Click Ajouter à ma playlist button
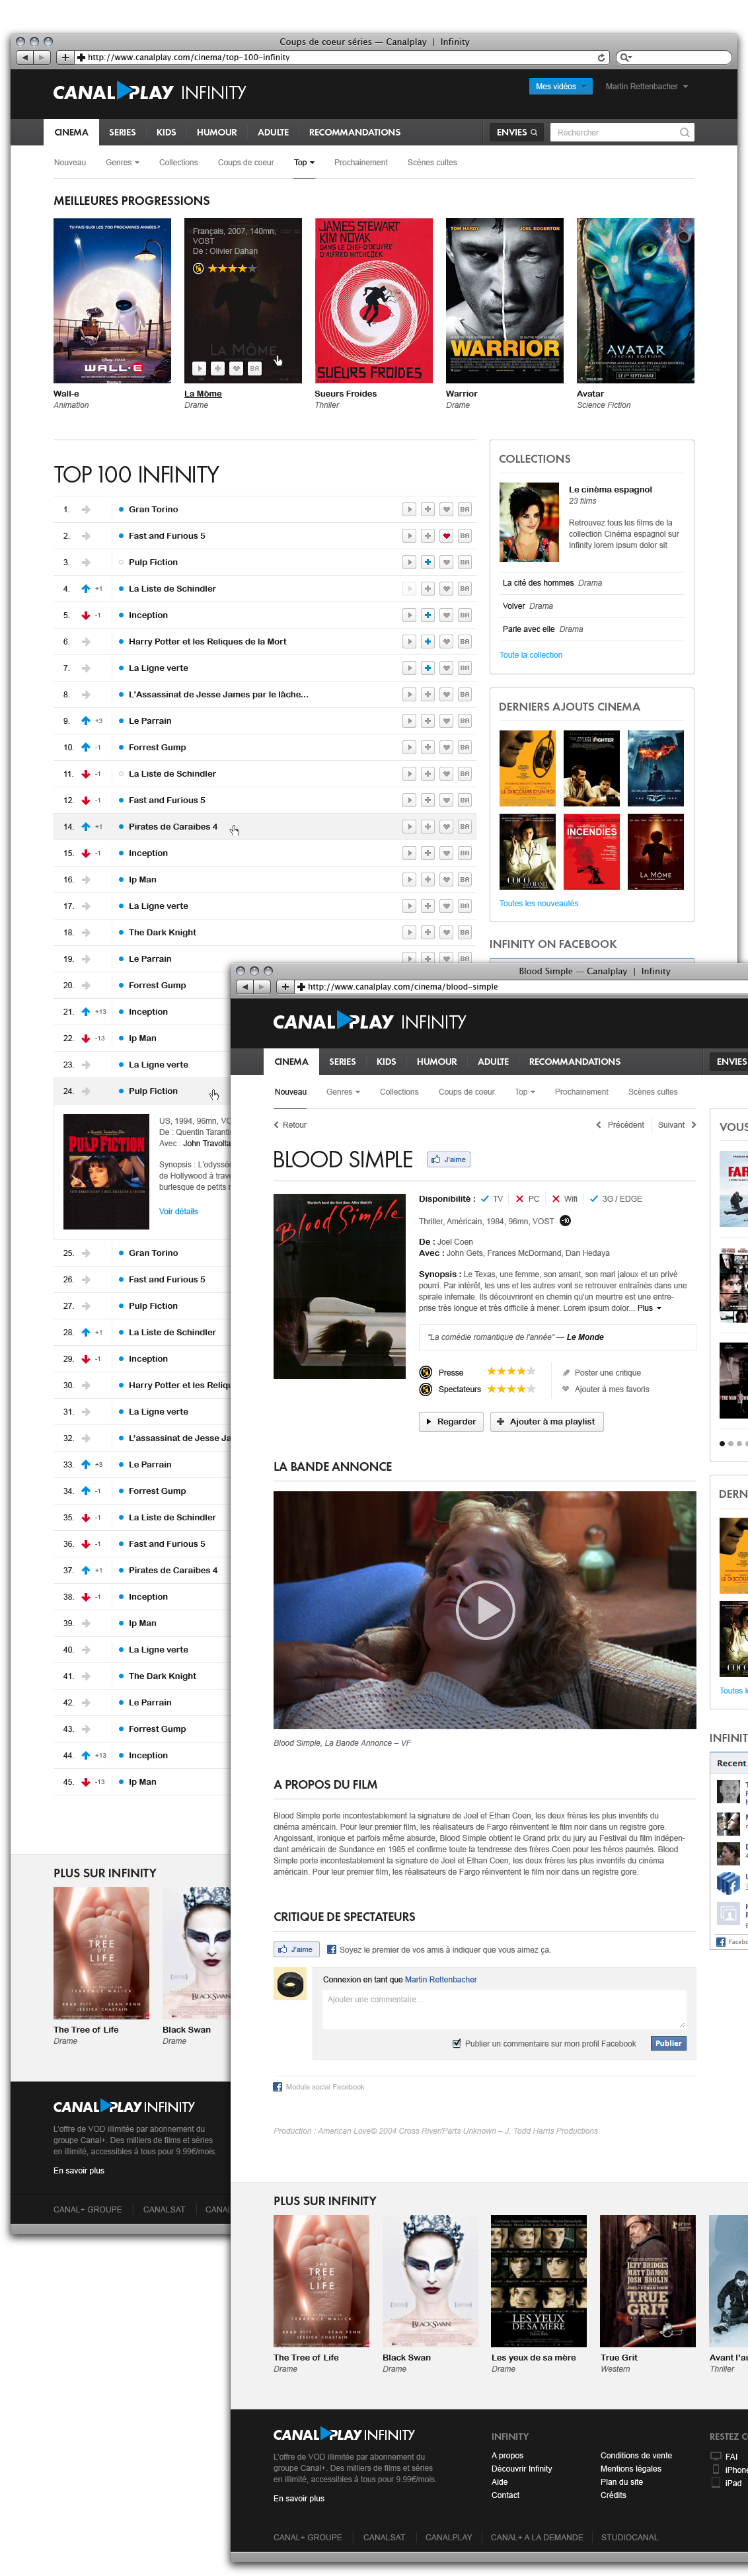Screen dimensions: 748x2576 tap(546, 1421)
